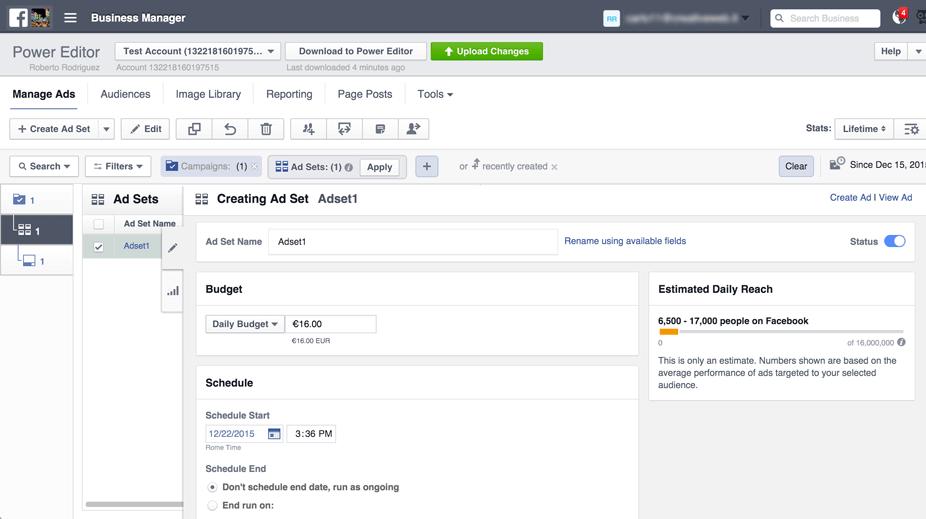Click the plus add filter button
This screenshot has height=519, width=926.
click(426, 167)
